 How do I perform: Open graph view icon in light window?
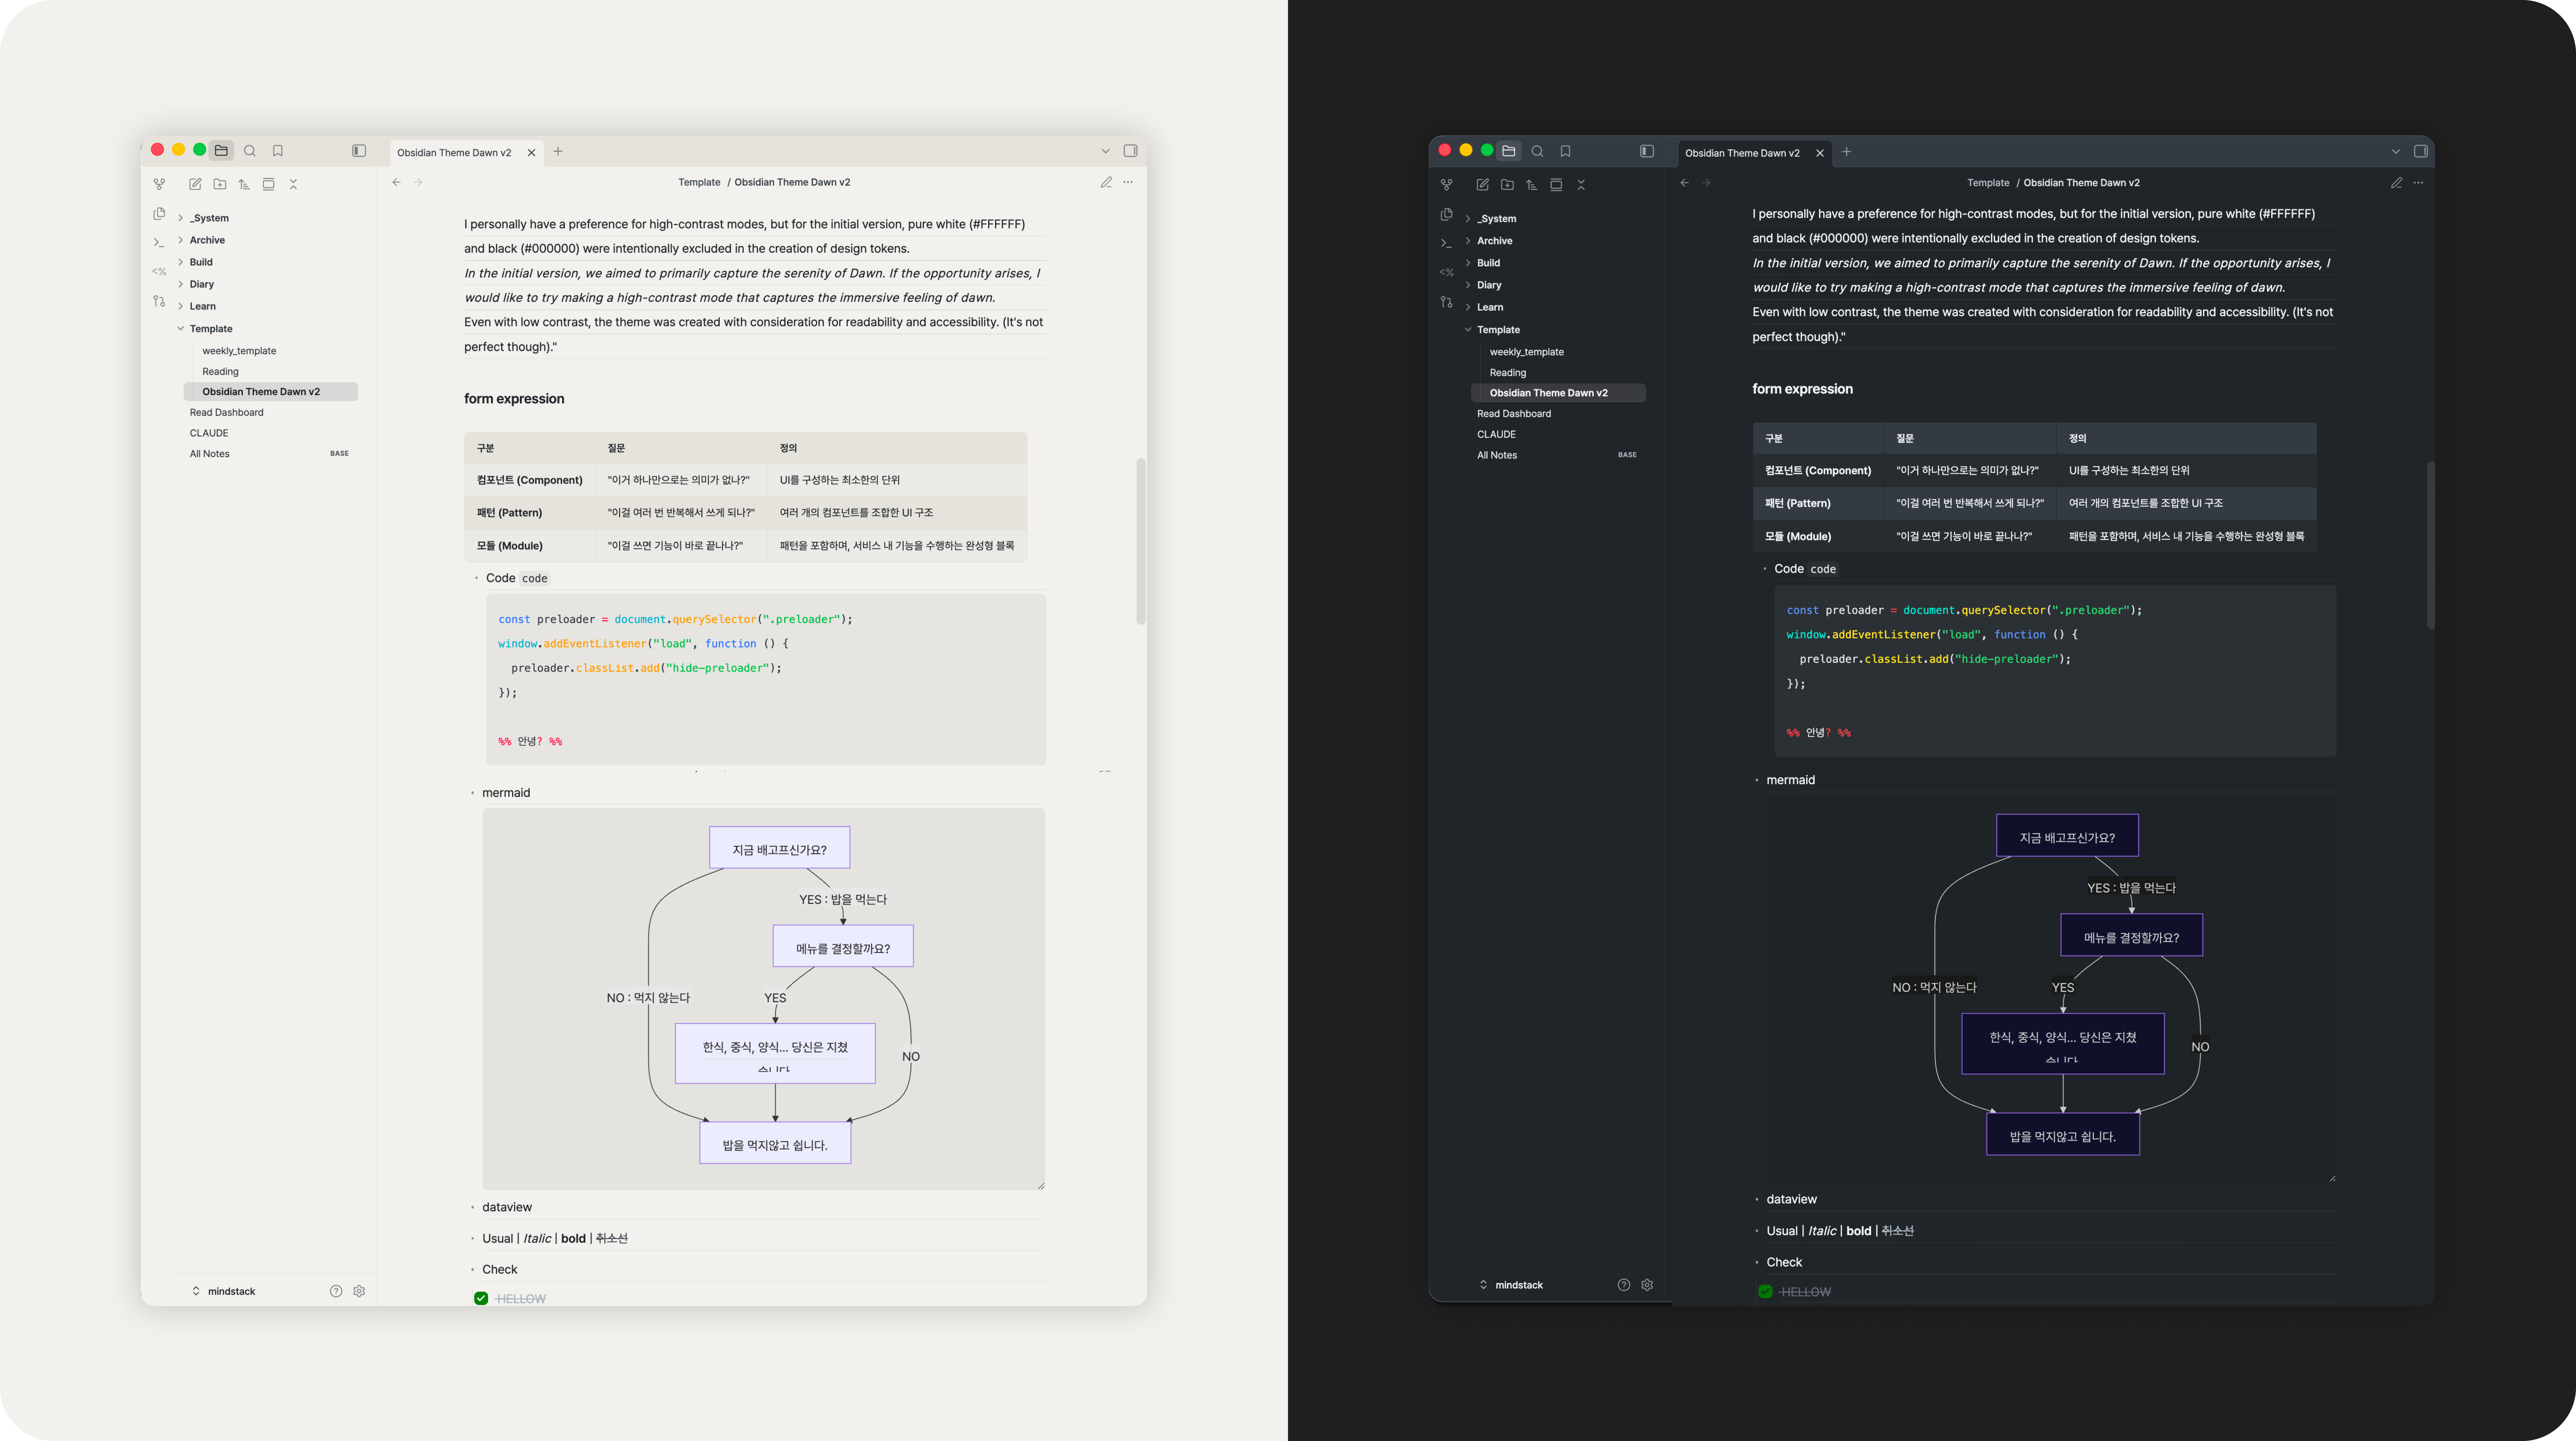159,184
